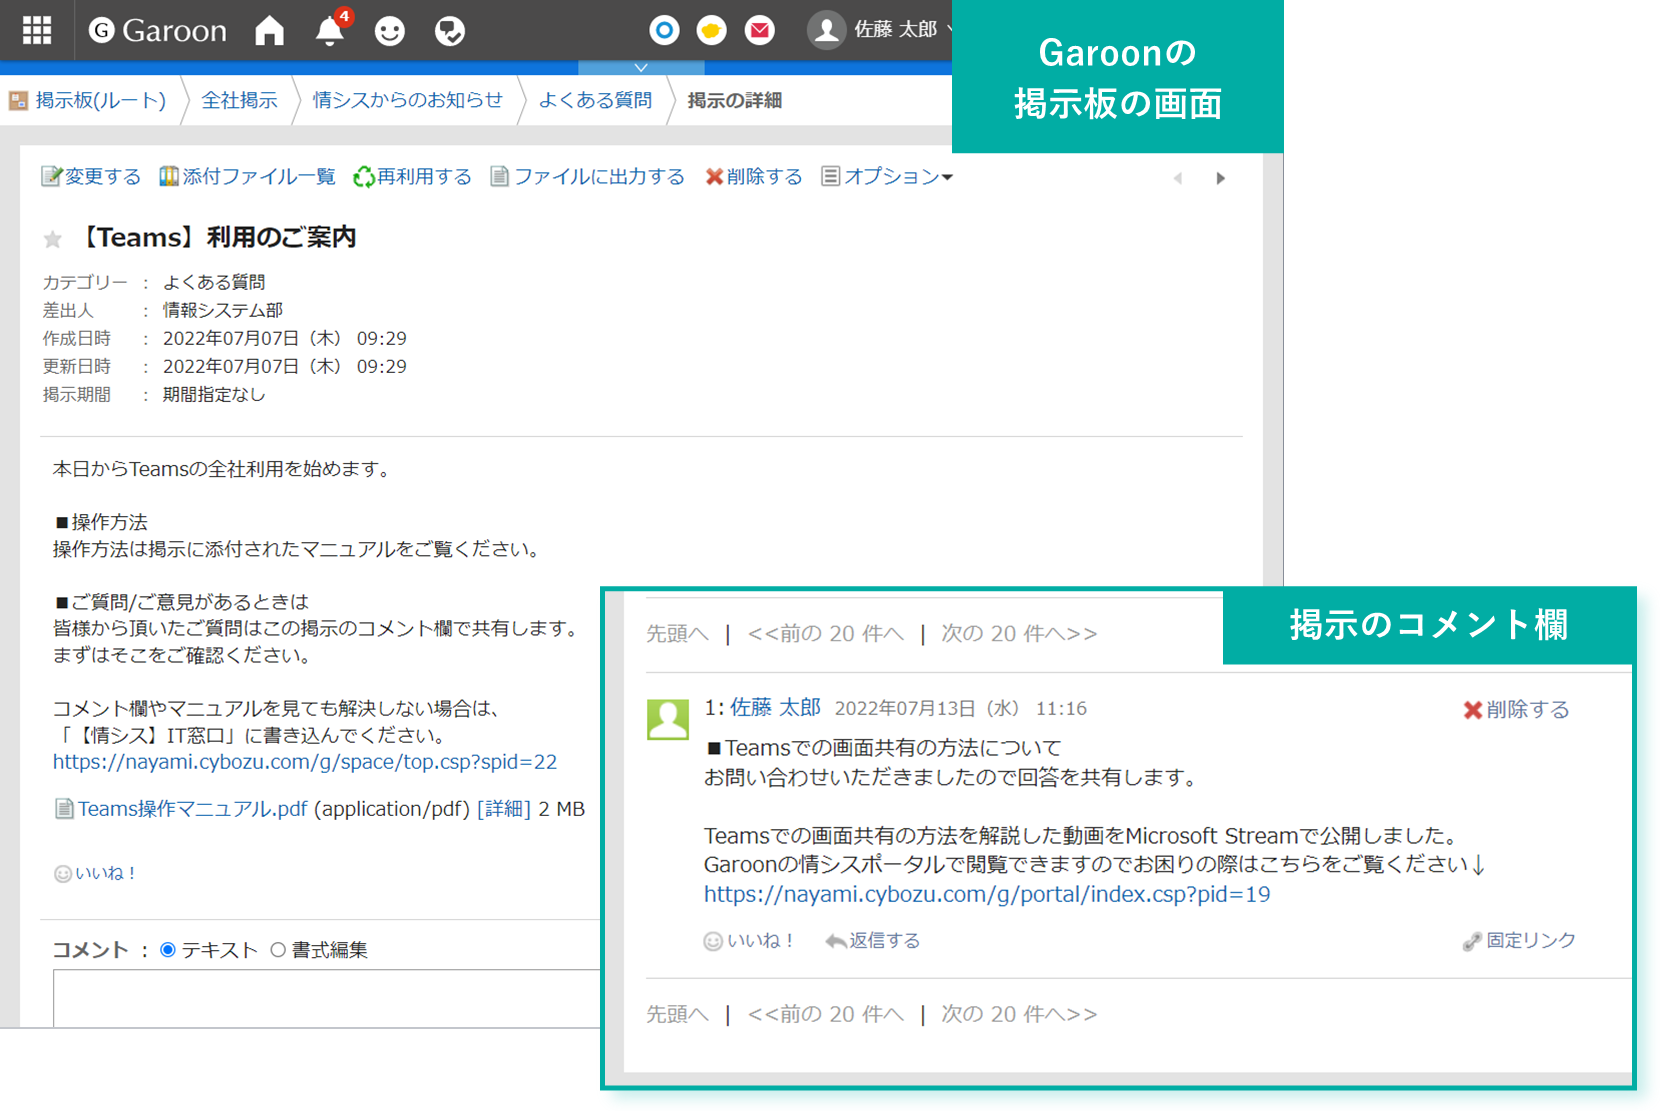The height and width of the screenshot is (1111, 1660).
Task: Click the yellow round header icon
Action: point(711,31)
